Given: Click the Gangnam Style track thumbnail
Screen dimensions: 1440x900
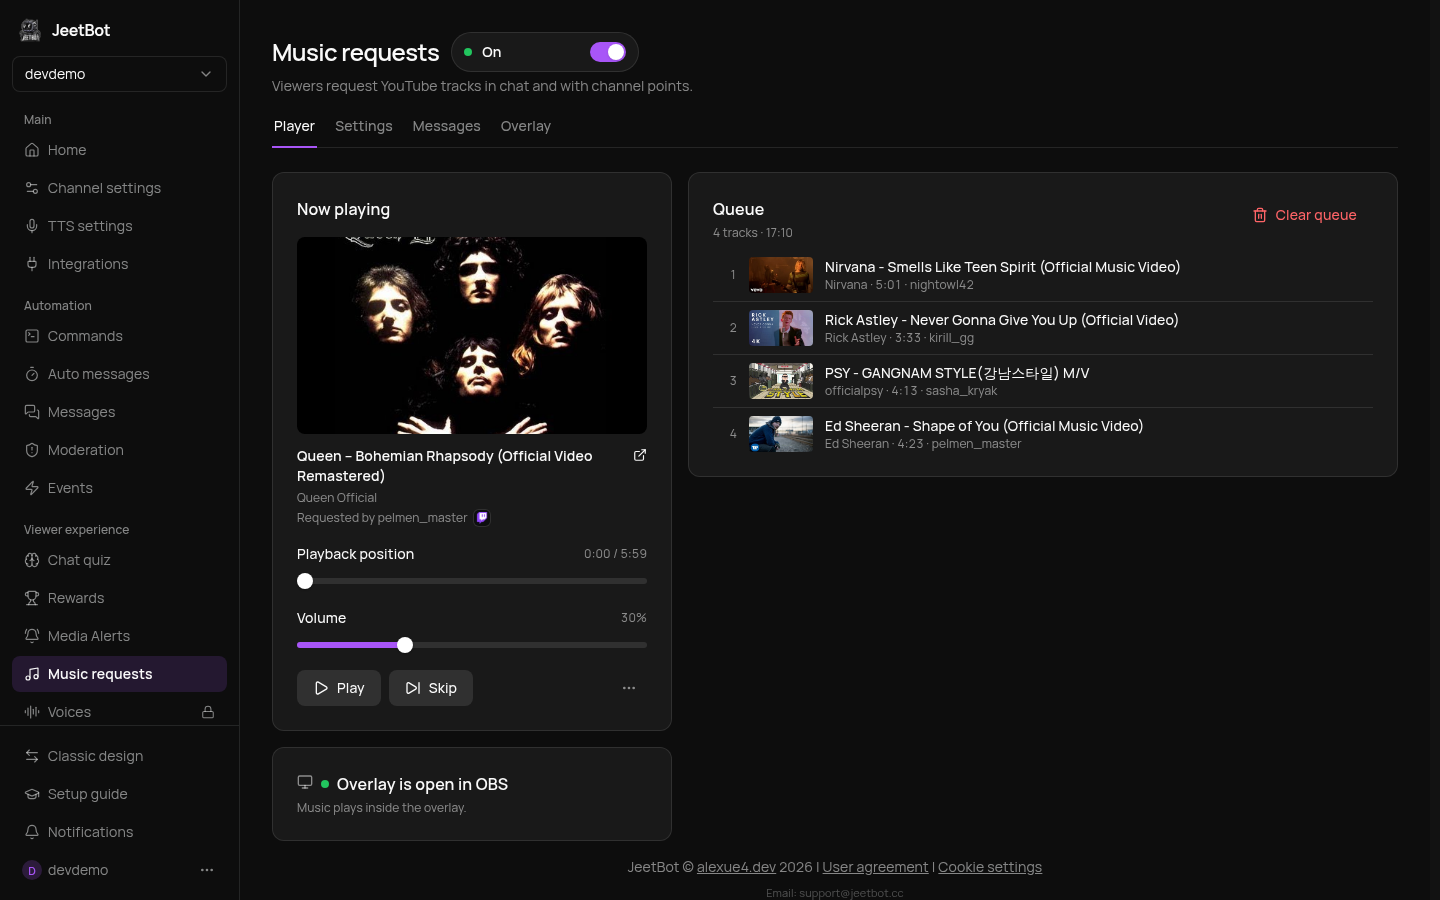Looking at the screenshot, I should pyautogui.click(x=781, y=381).
